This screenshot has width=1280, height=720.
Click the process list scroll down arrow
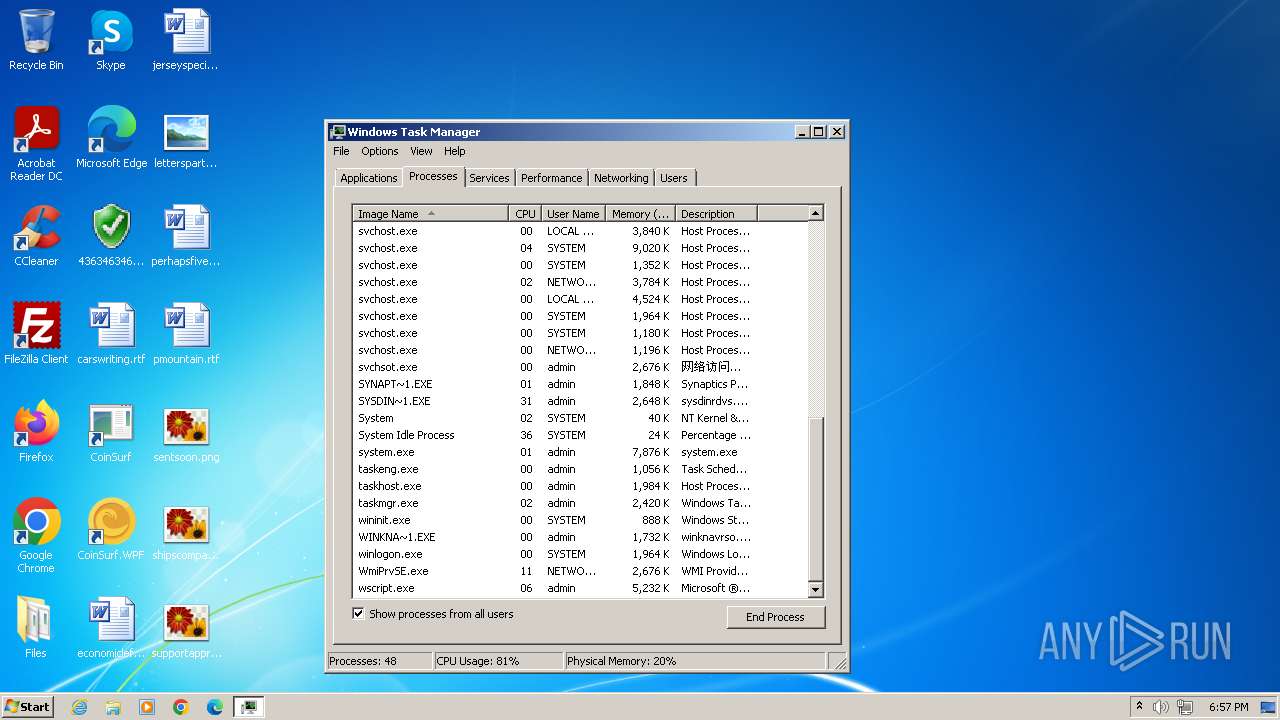click(x=815, y=590)
